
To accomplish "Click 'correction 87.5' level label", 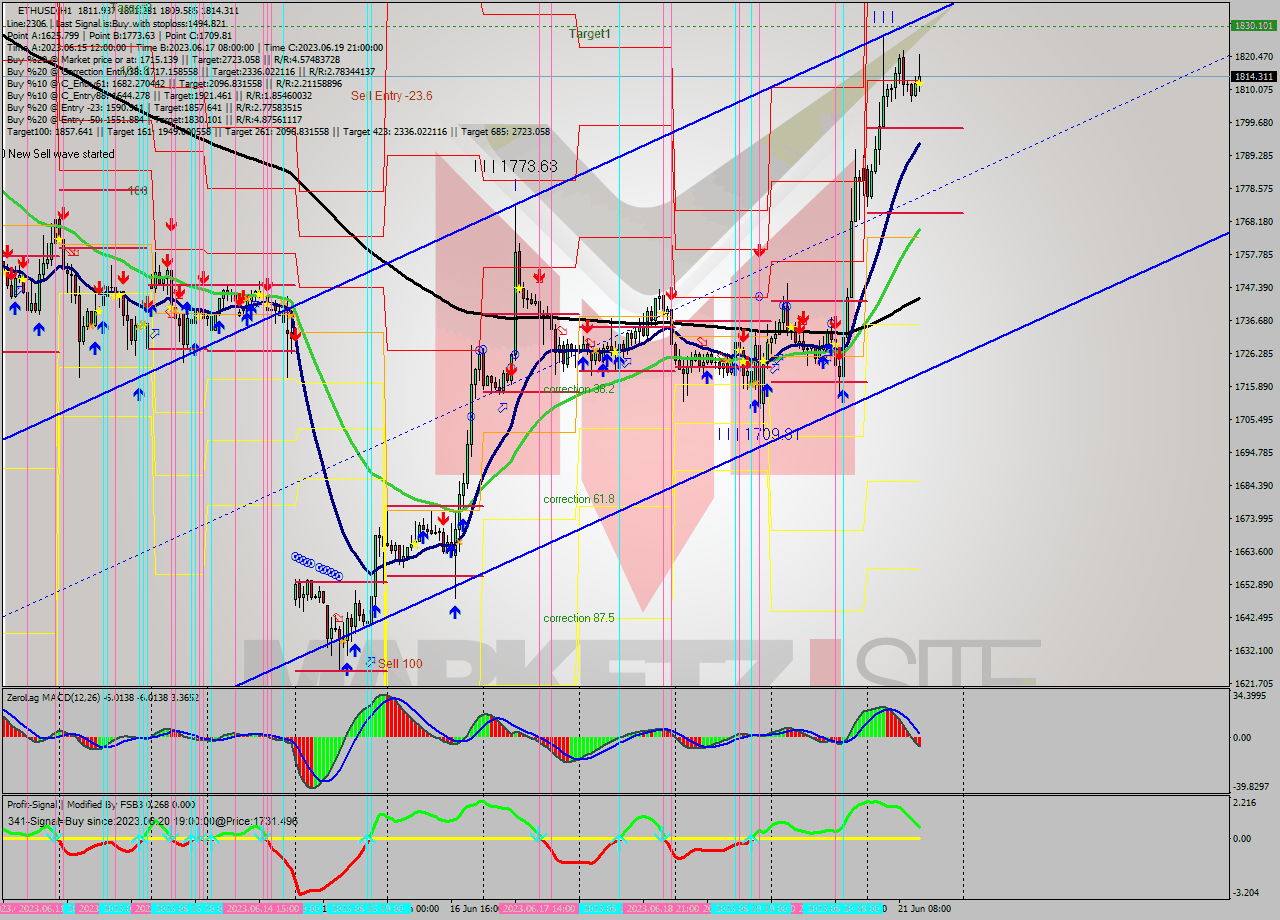I will point(579,618).
